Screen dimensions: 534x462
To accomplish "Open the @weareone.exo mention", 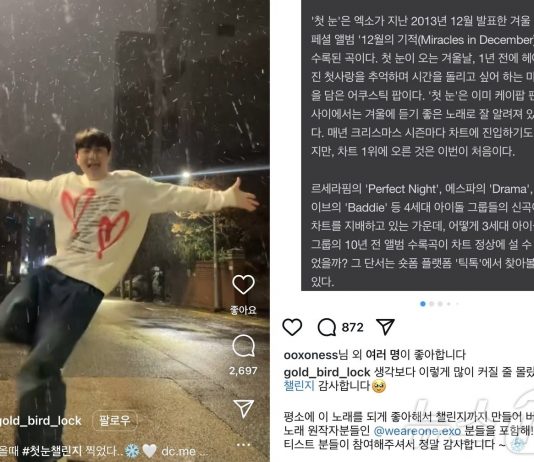I will tap(417, 431).
